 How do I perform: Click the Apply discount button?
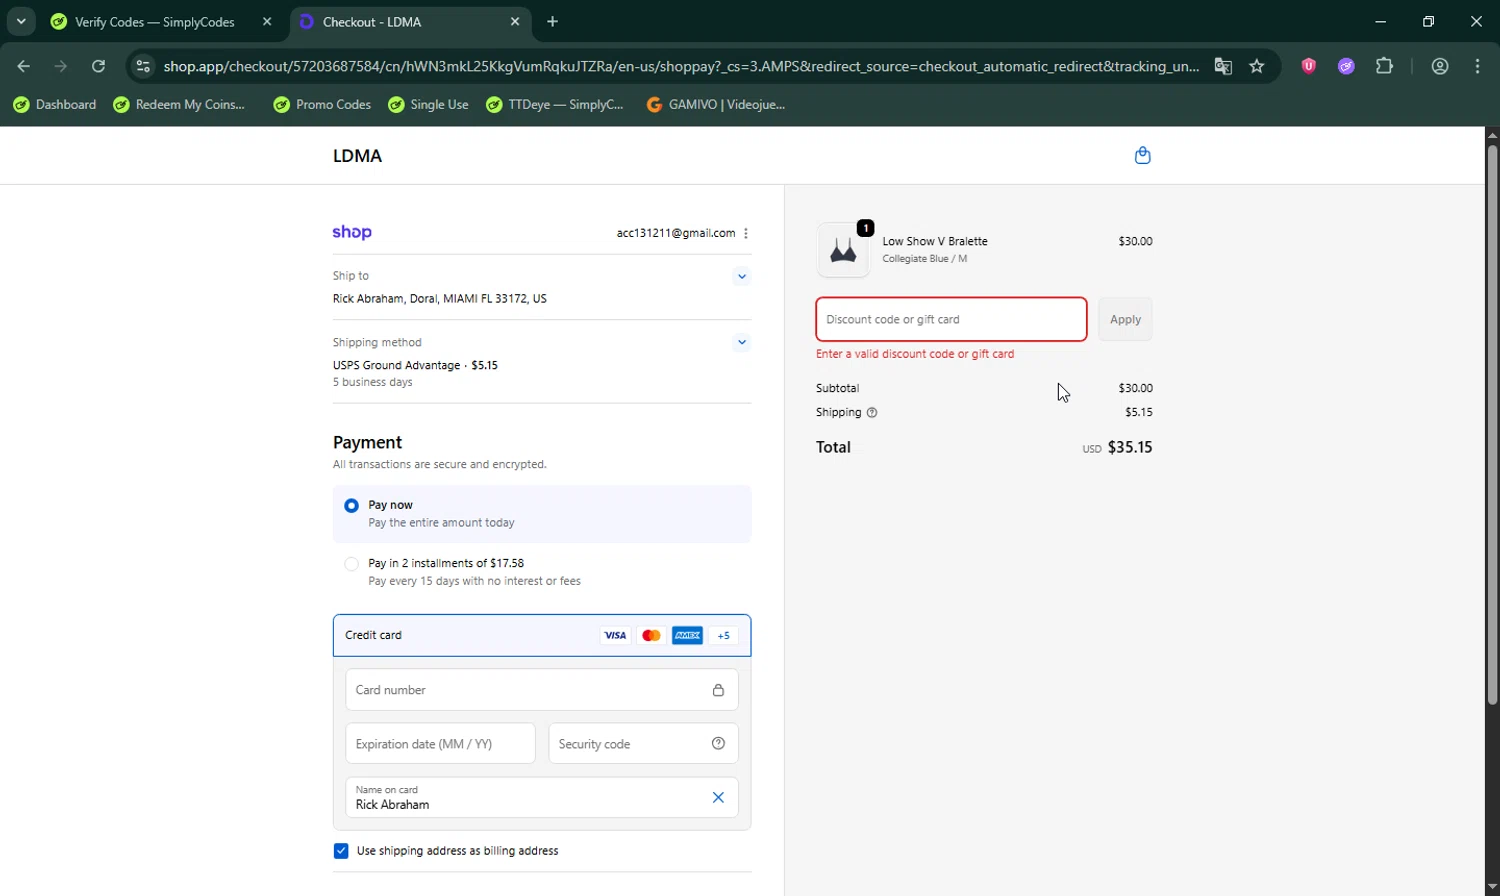(1125, 319)
